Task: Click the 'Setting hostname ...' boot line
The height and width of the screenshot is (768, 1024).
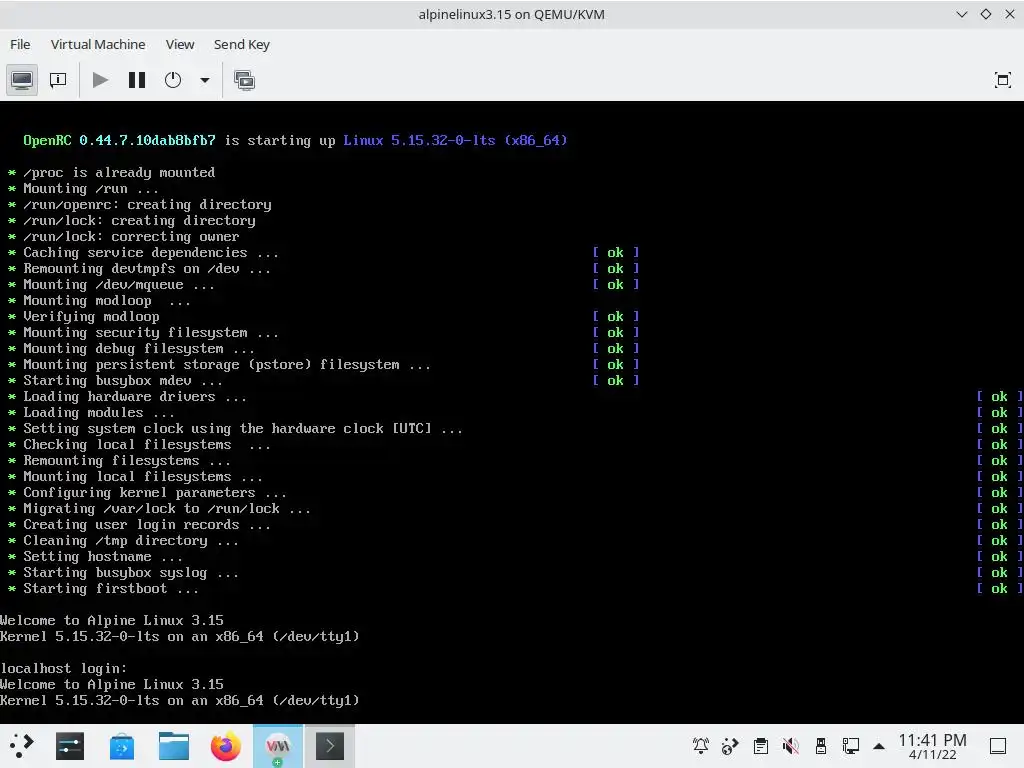Action: click(x=103, y=557)
